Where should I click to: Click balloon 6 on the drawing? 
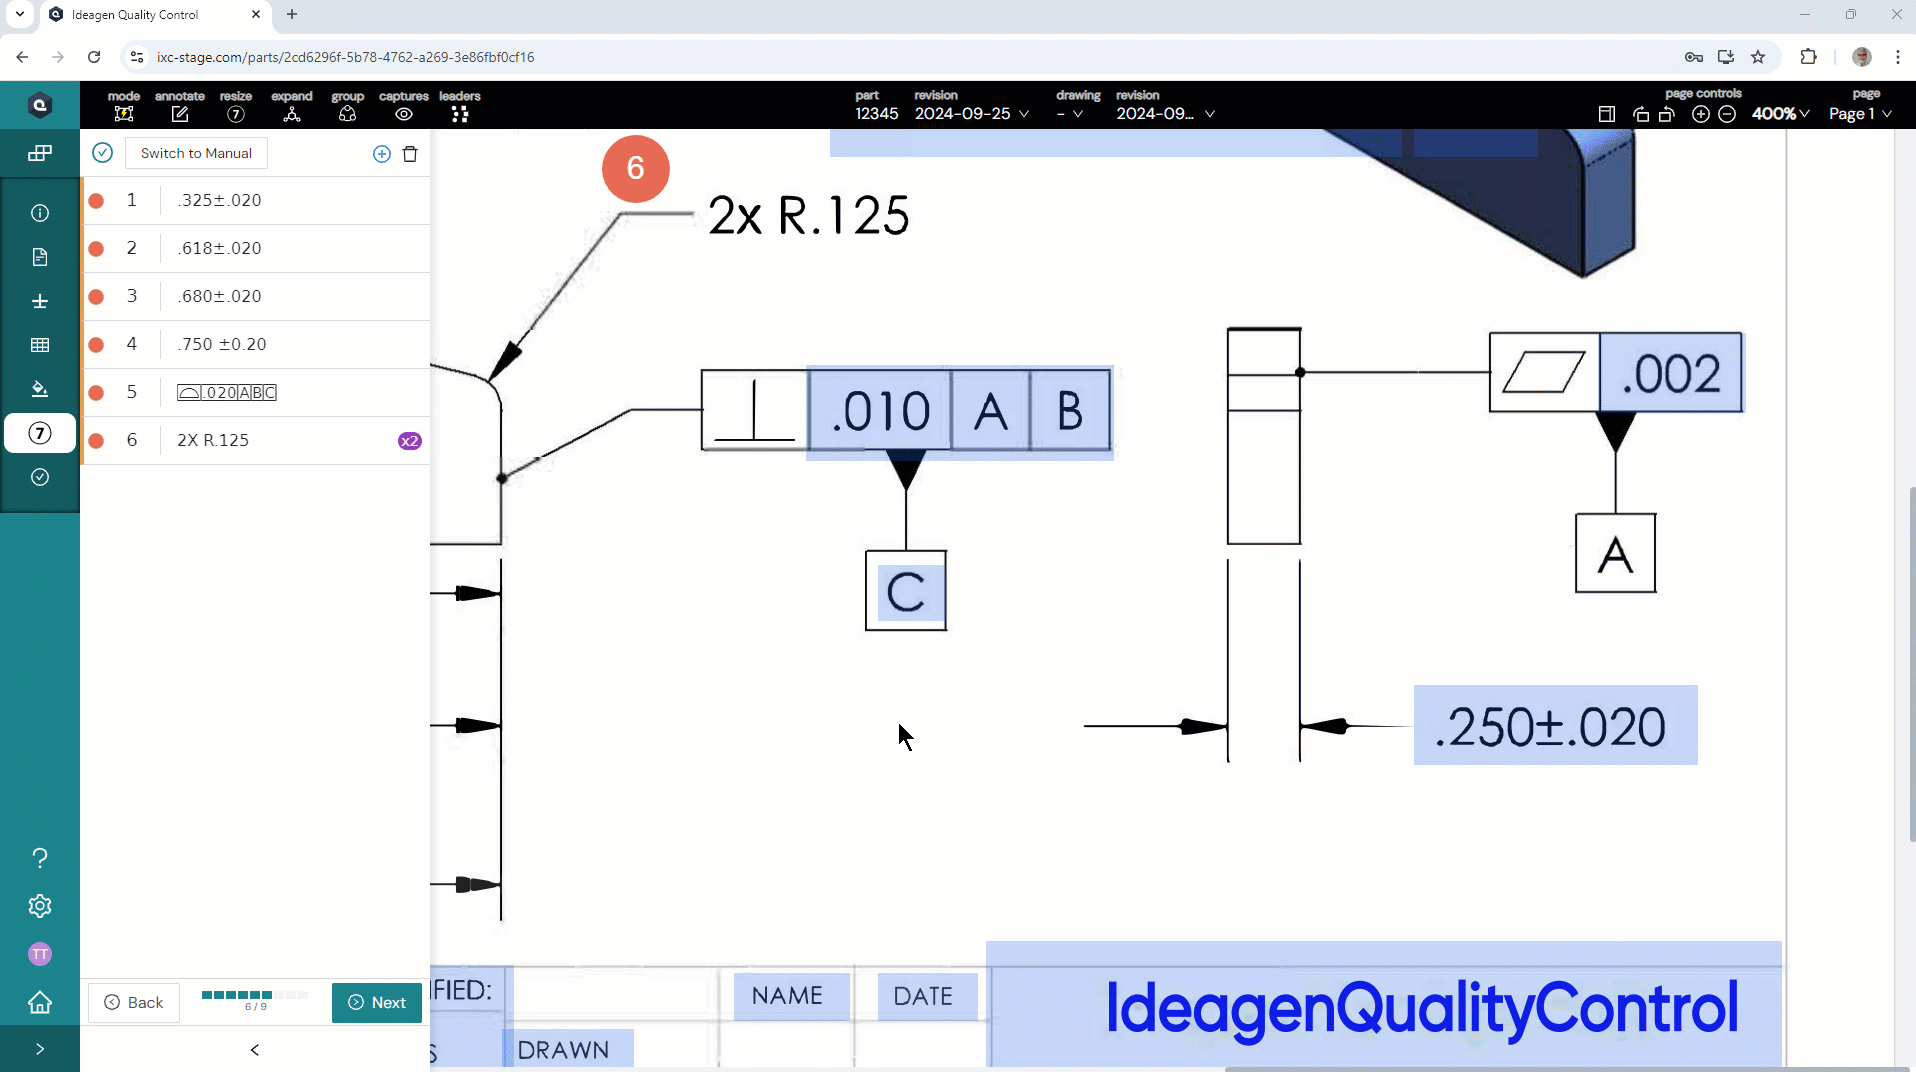click(x=636, y=168)
